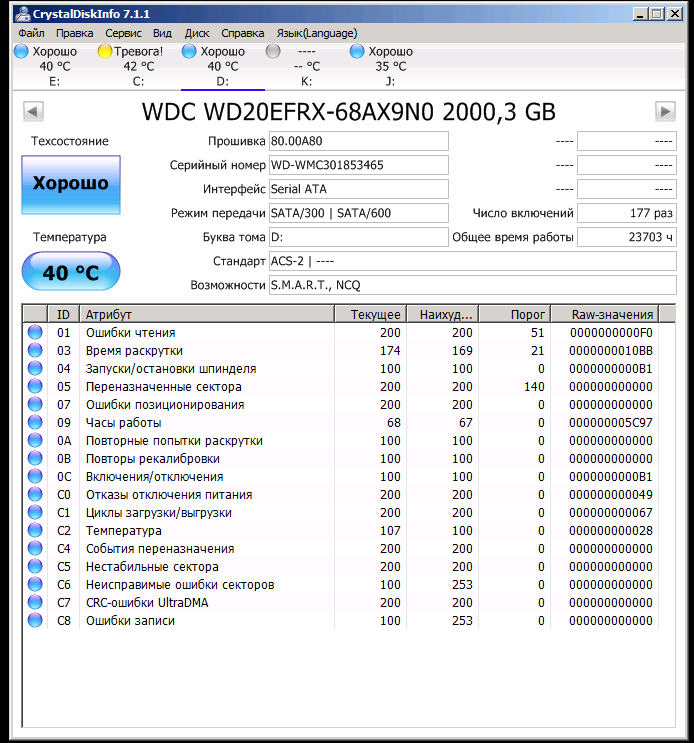The image size is (694, 743).
Task: Click the serial number field WD-WMC301853465
Action: pyautogui.click(x=359, y=165)
